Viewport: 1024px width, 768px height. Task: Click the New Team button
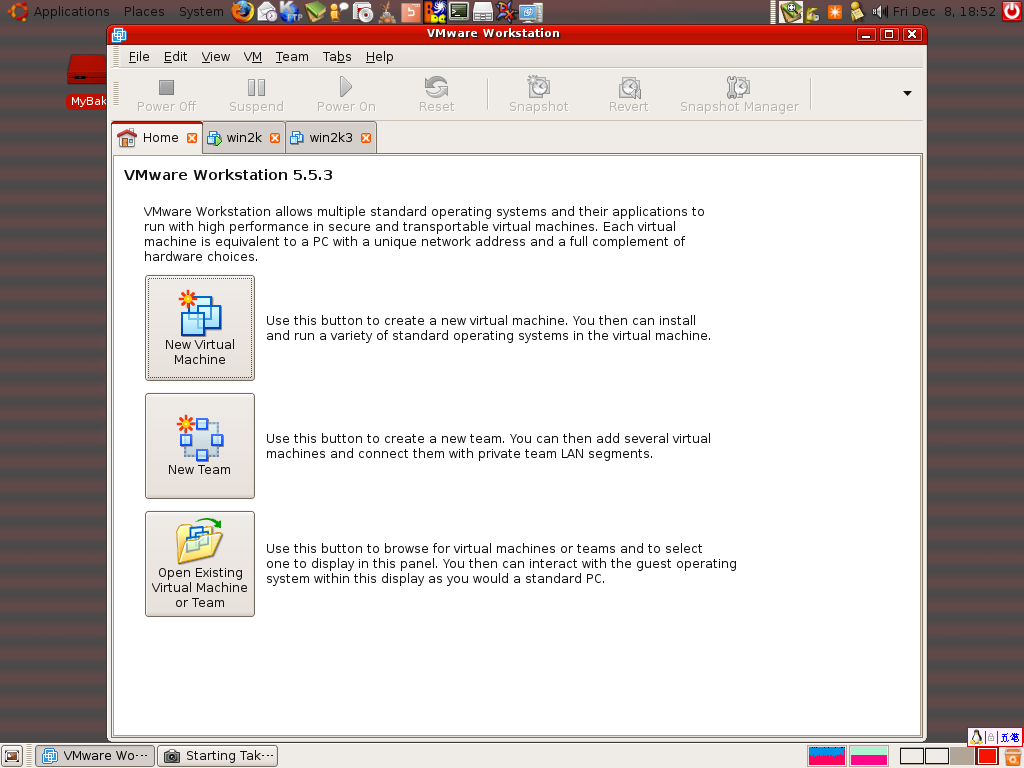coord(200,446)
